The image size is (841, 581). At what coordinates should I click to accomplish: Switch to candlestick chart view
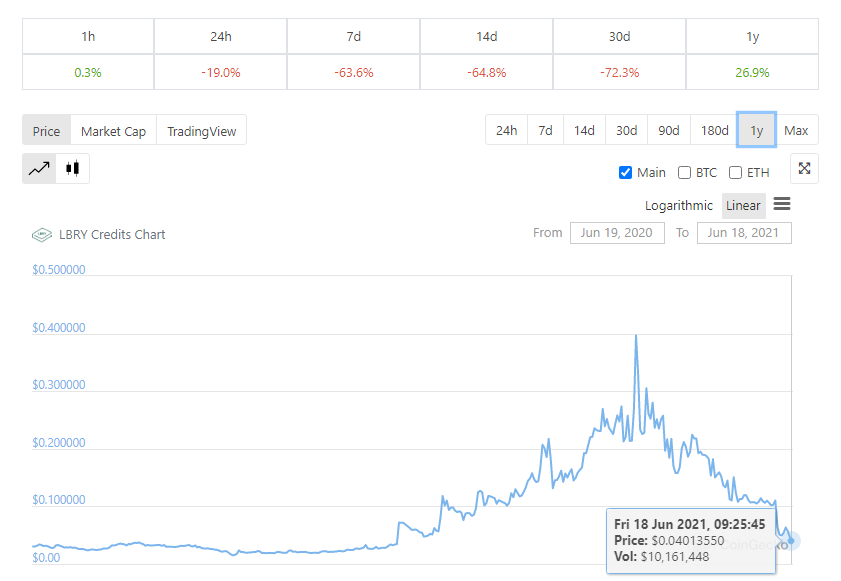(72, 169)
